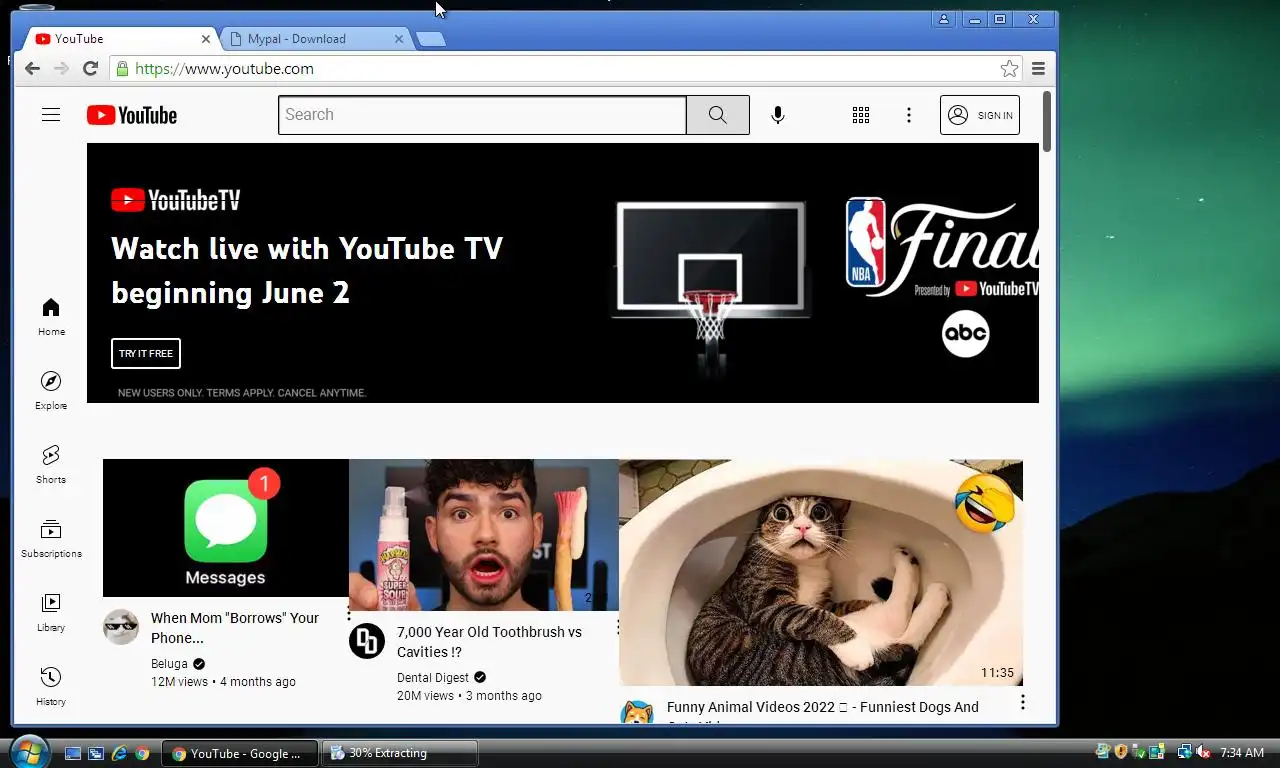Screen dimensions: 1280x768
Task: Open Shorts in sidebar
Action: [x=51, y=465]
